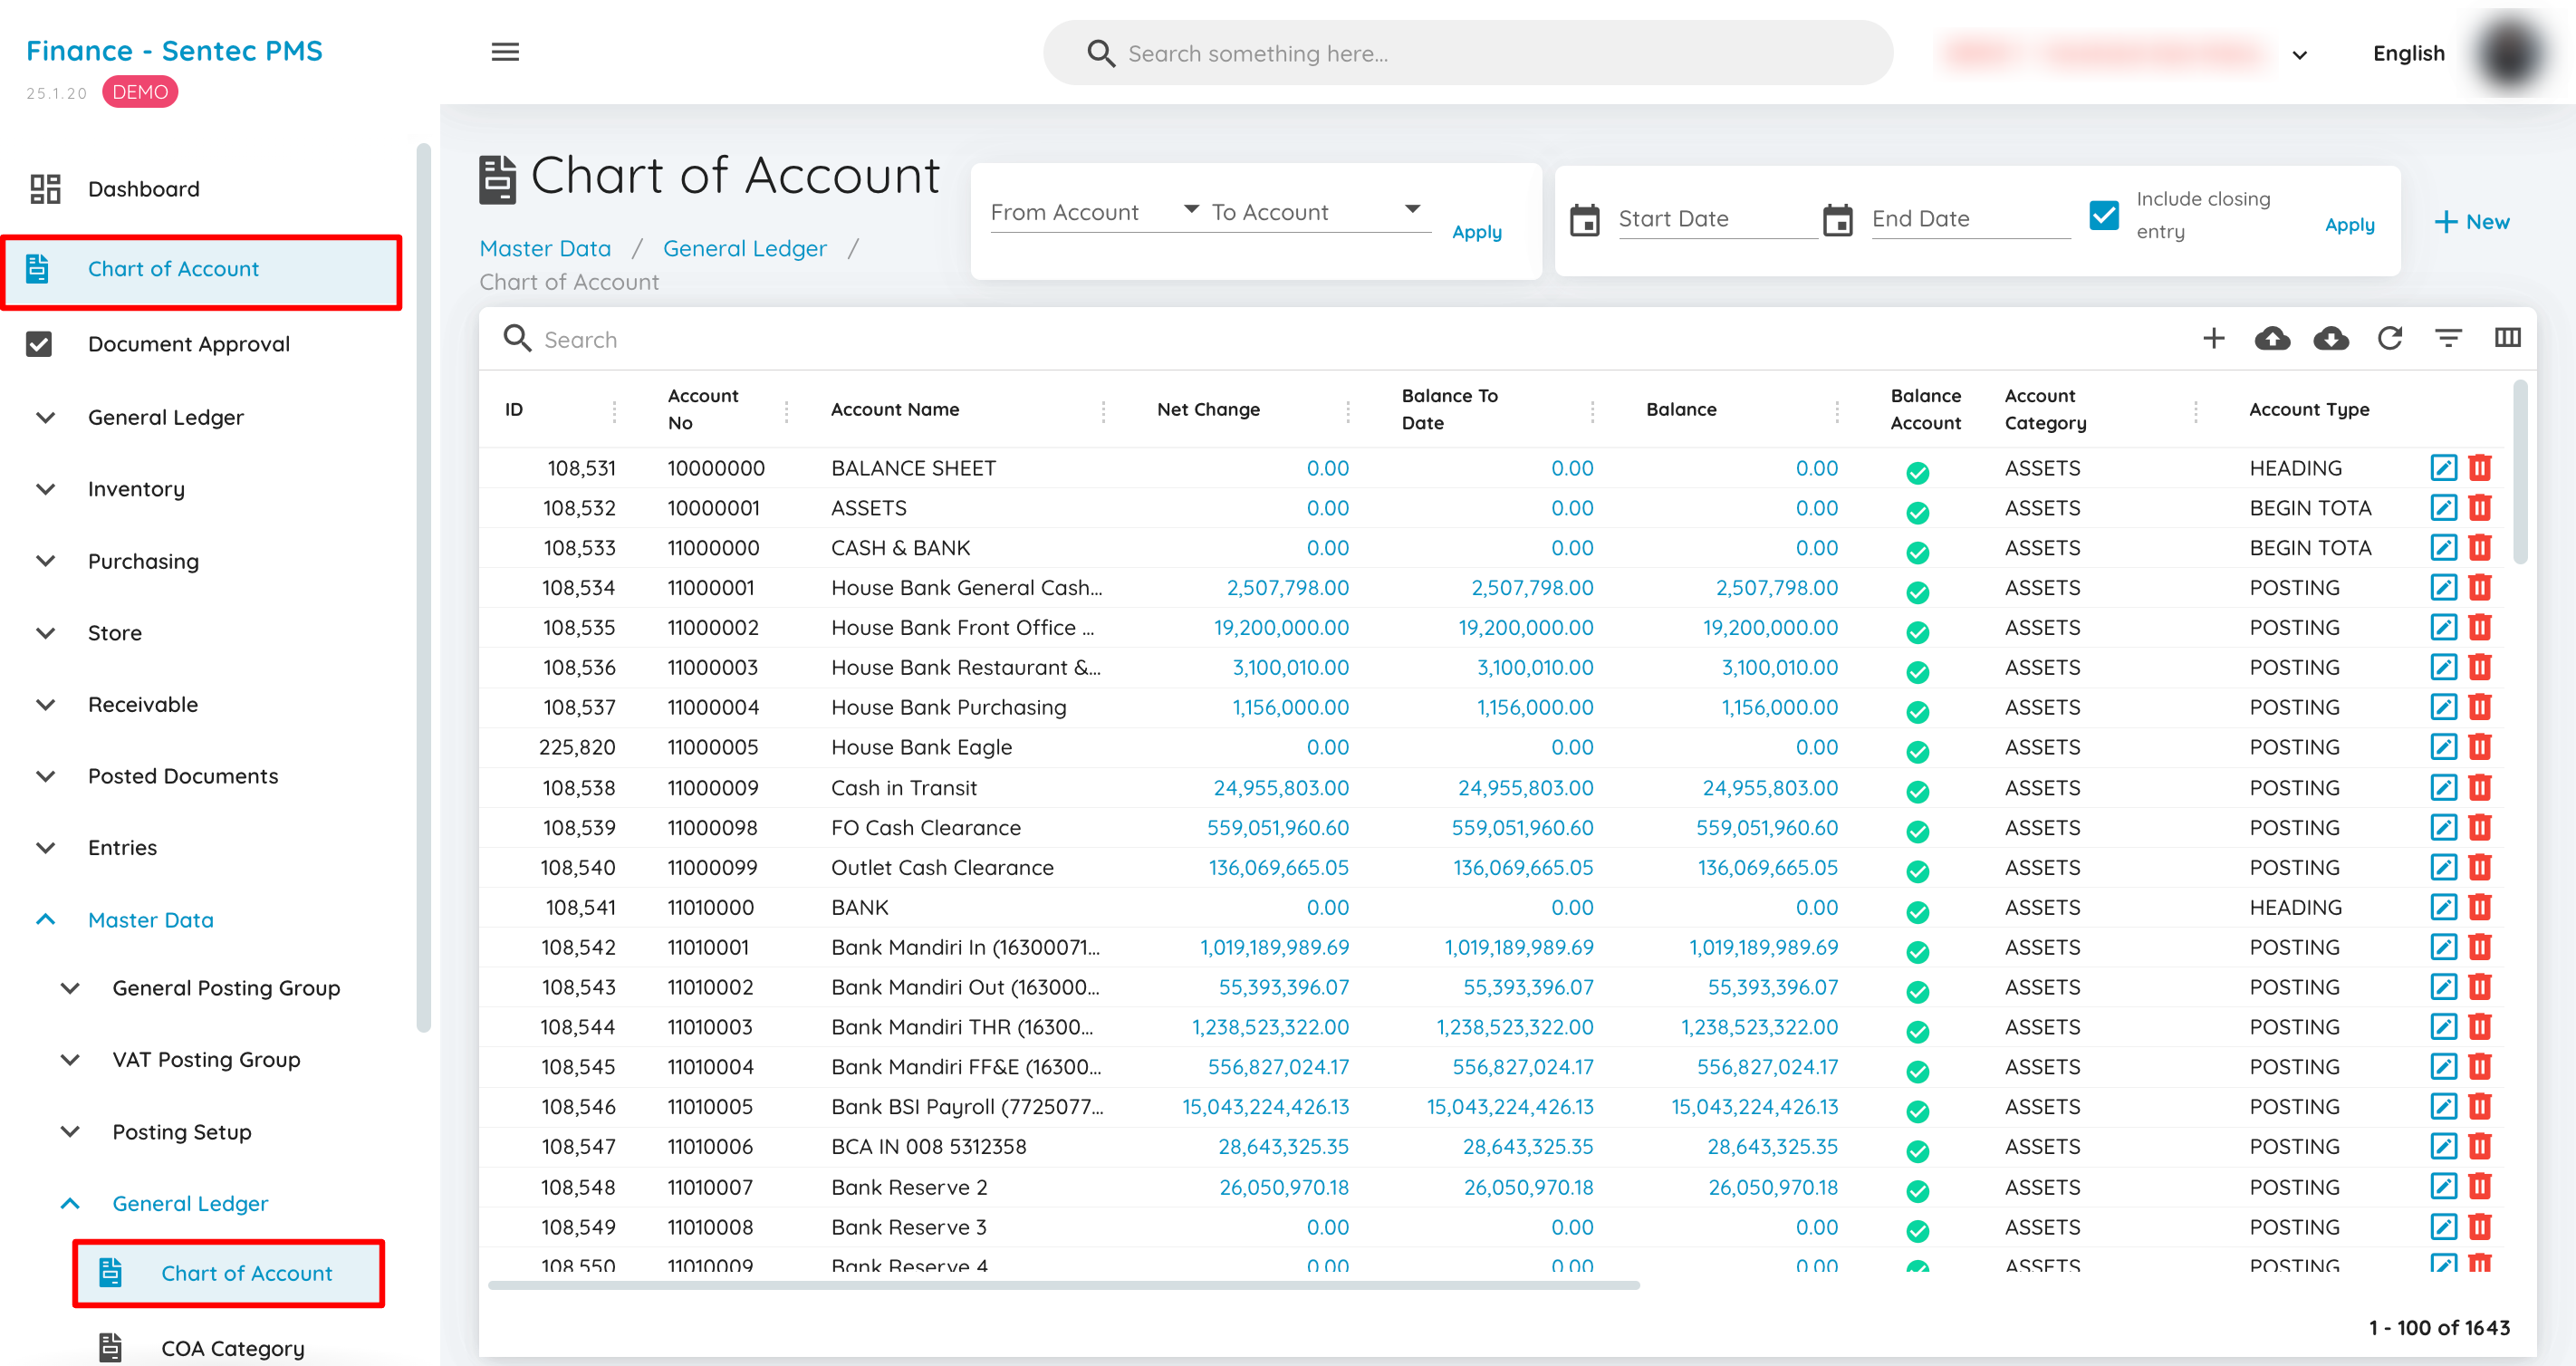Click the New button
The width and height of the screenshot is (2576, 1366).
pyautogui.click(x=2471, y=222)
